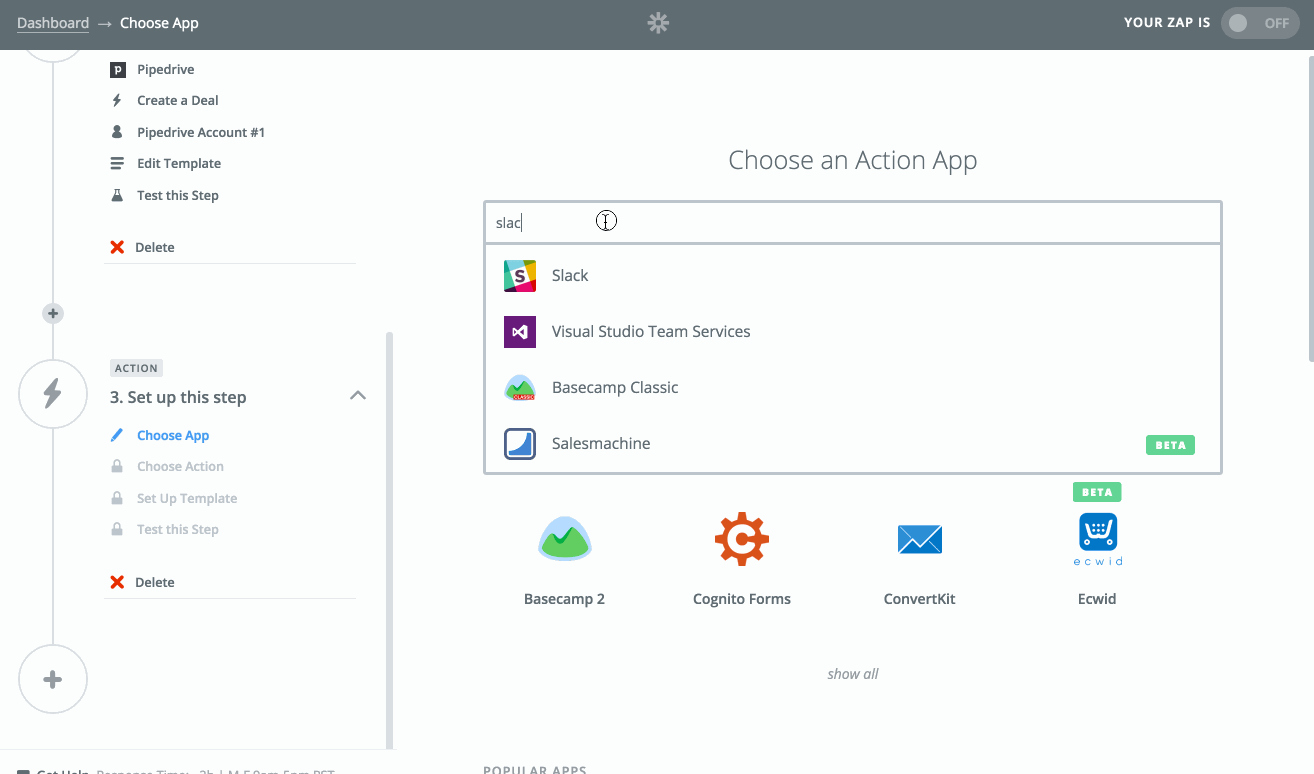
Task: Click the ACTION badge label
Action: (136, 368)
